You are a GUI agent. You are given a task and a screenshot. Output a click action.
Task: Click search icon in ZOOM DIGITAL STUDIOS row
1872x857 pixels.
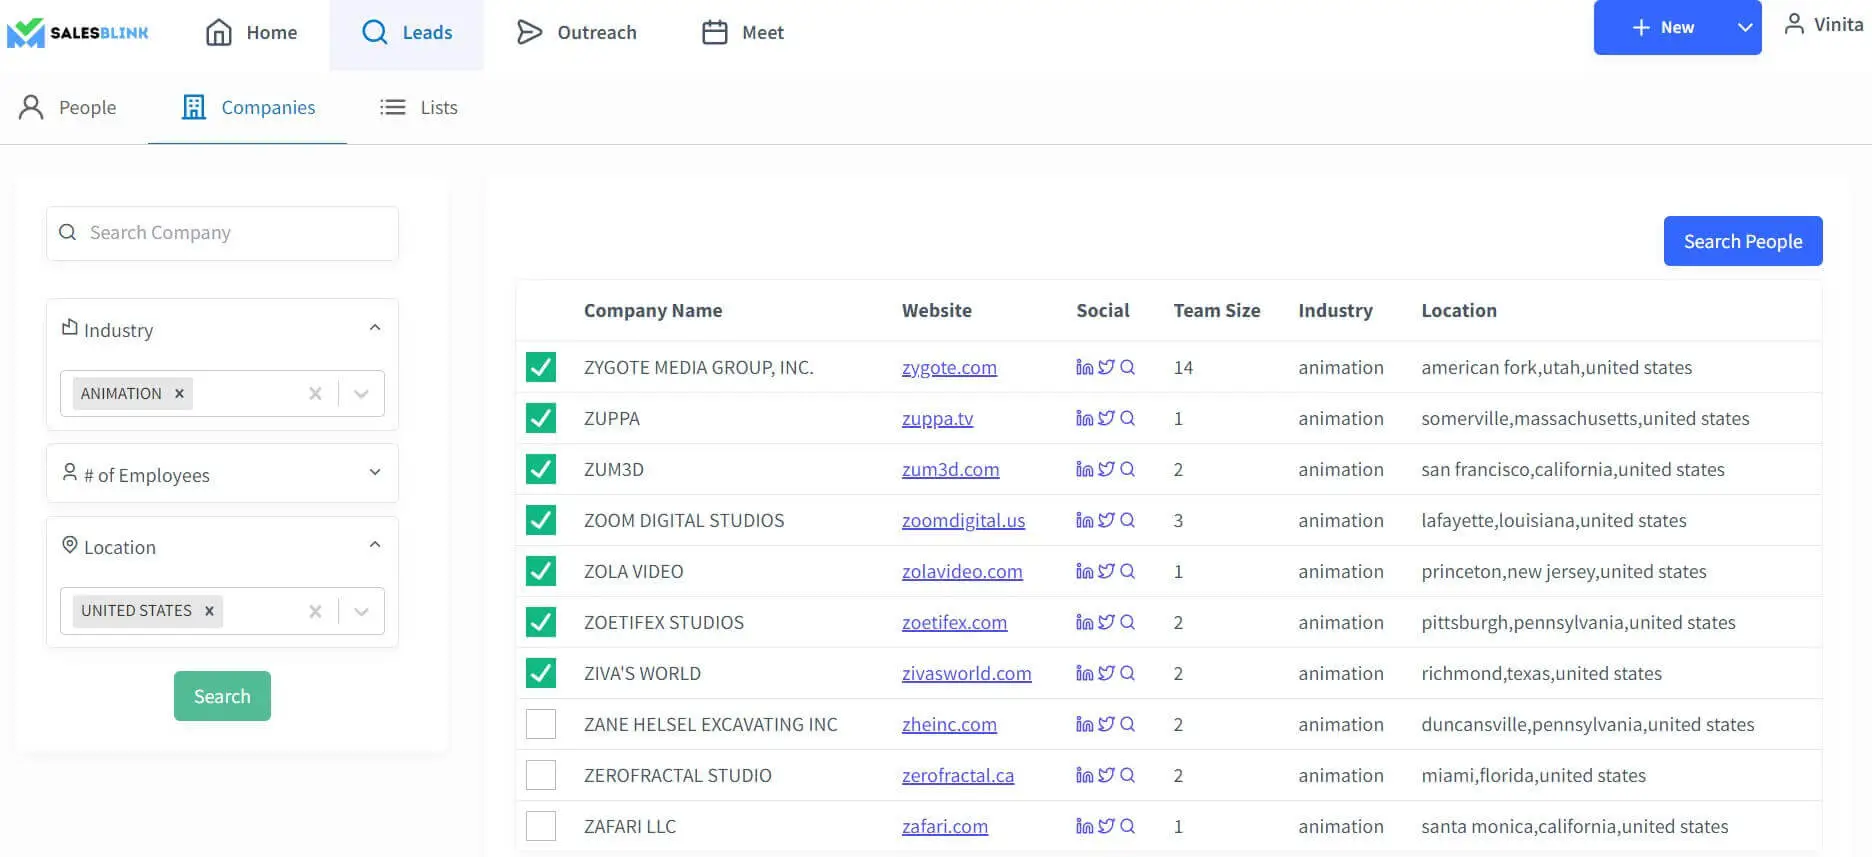coord(1127,520)
